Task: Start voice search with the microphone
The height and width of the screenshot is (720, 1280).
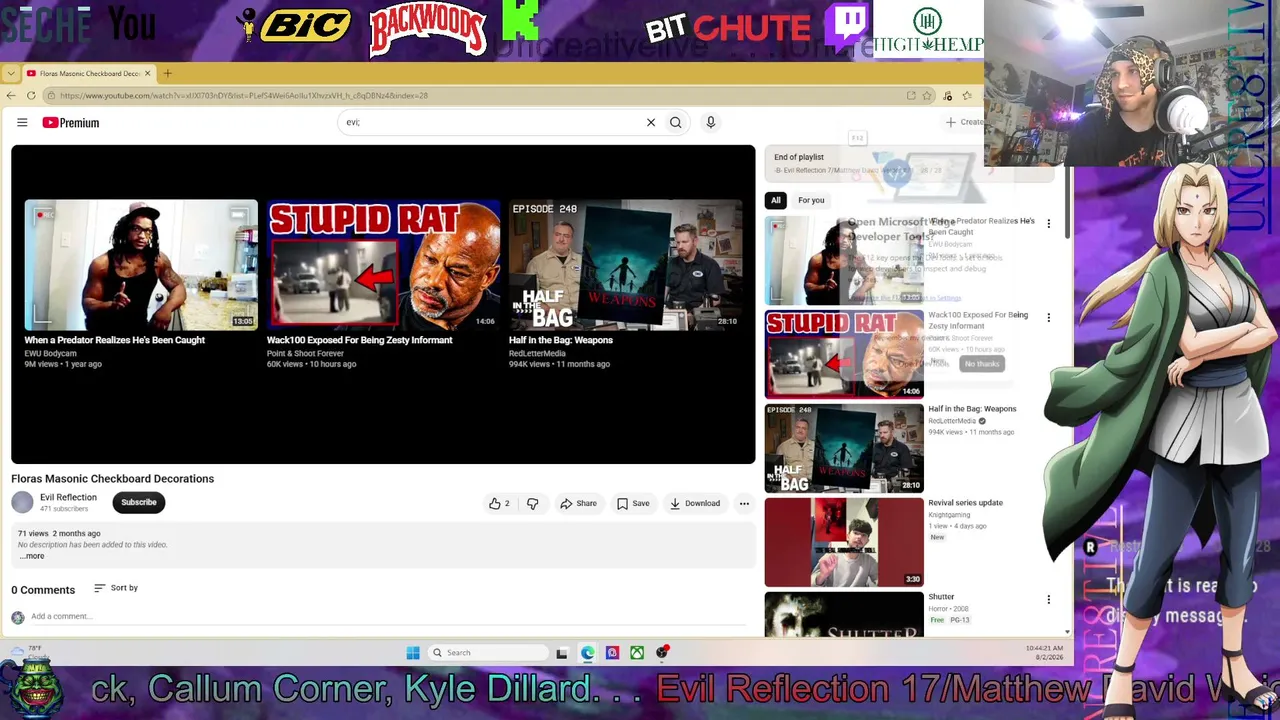Action: (x=711, y=122)
